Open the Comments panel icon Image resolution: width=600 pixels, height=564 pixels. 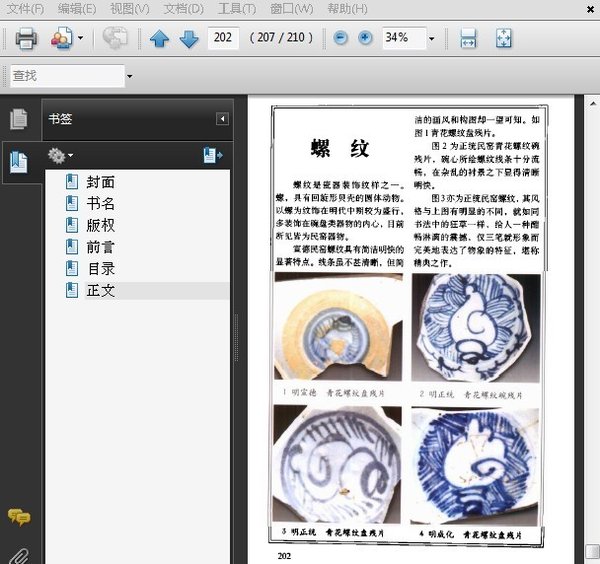19,518
